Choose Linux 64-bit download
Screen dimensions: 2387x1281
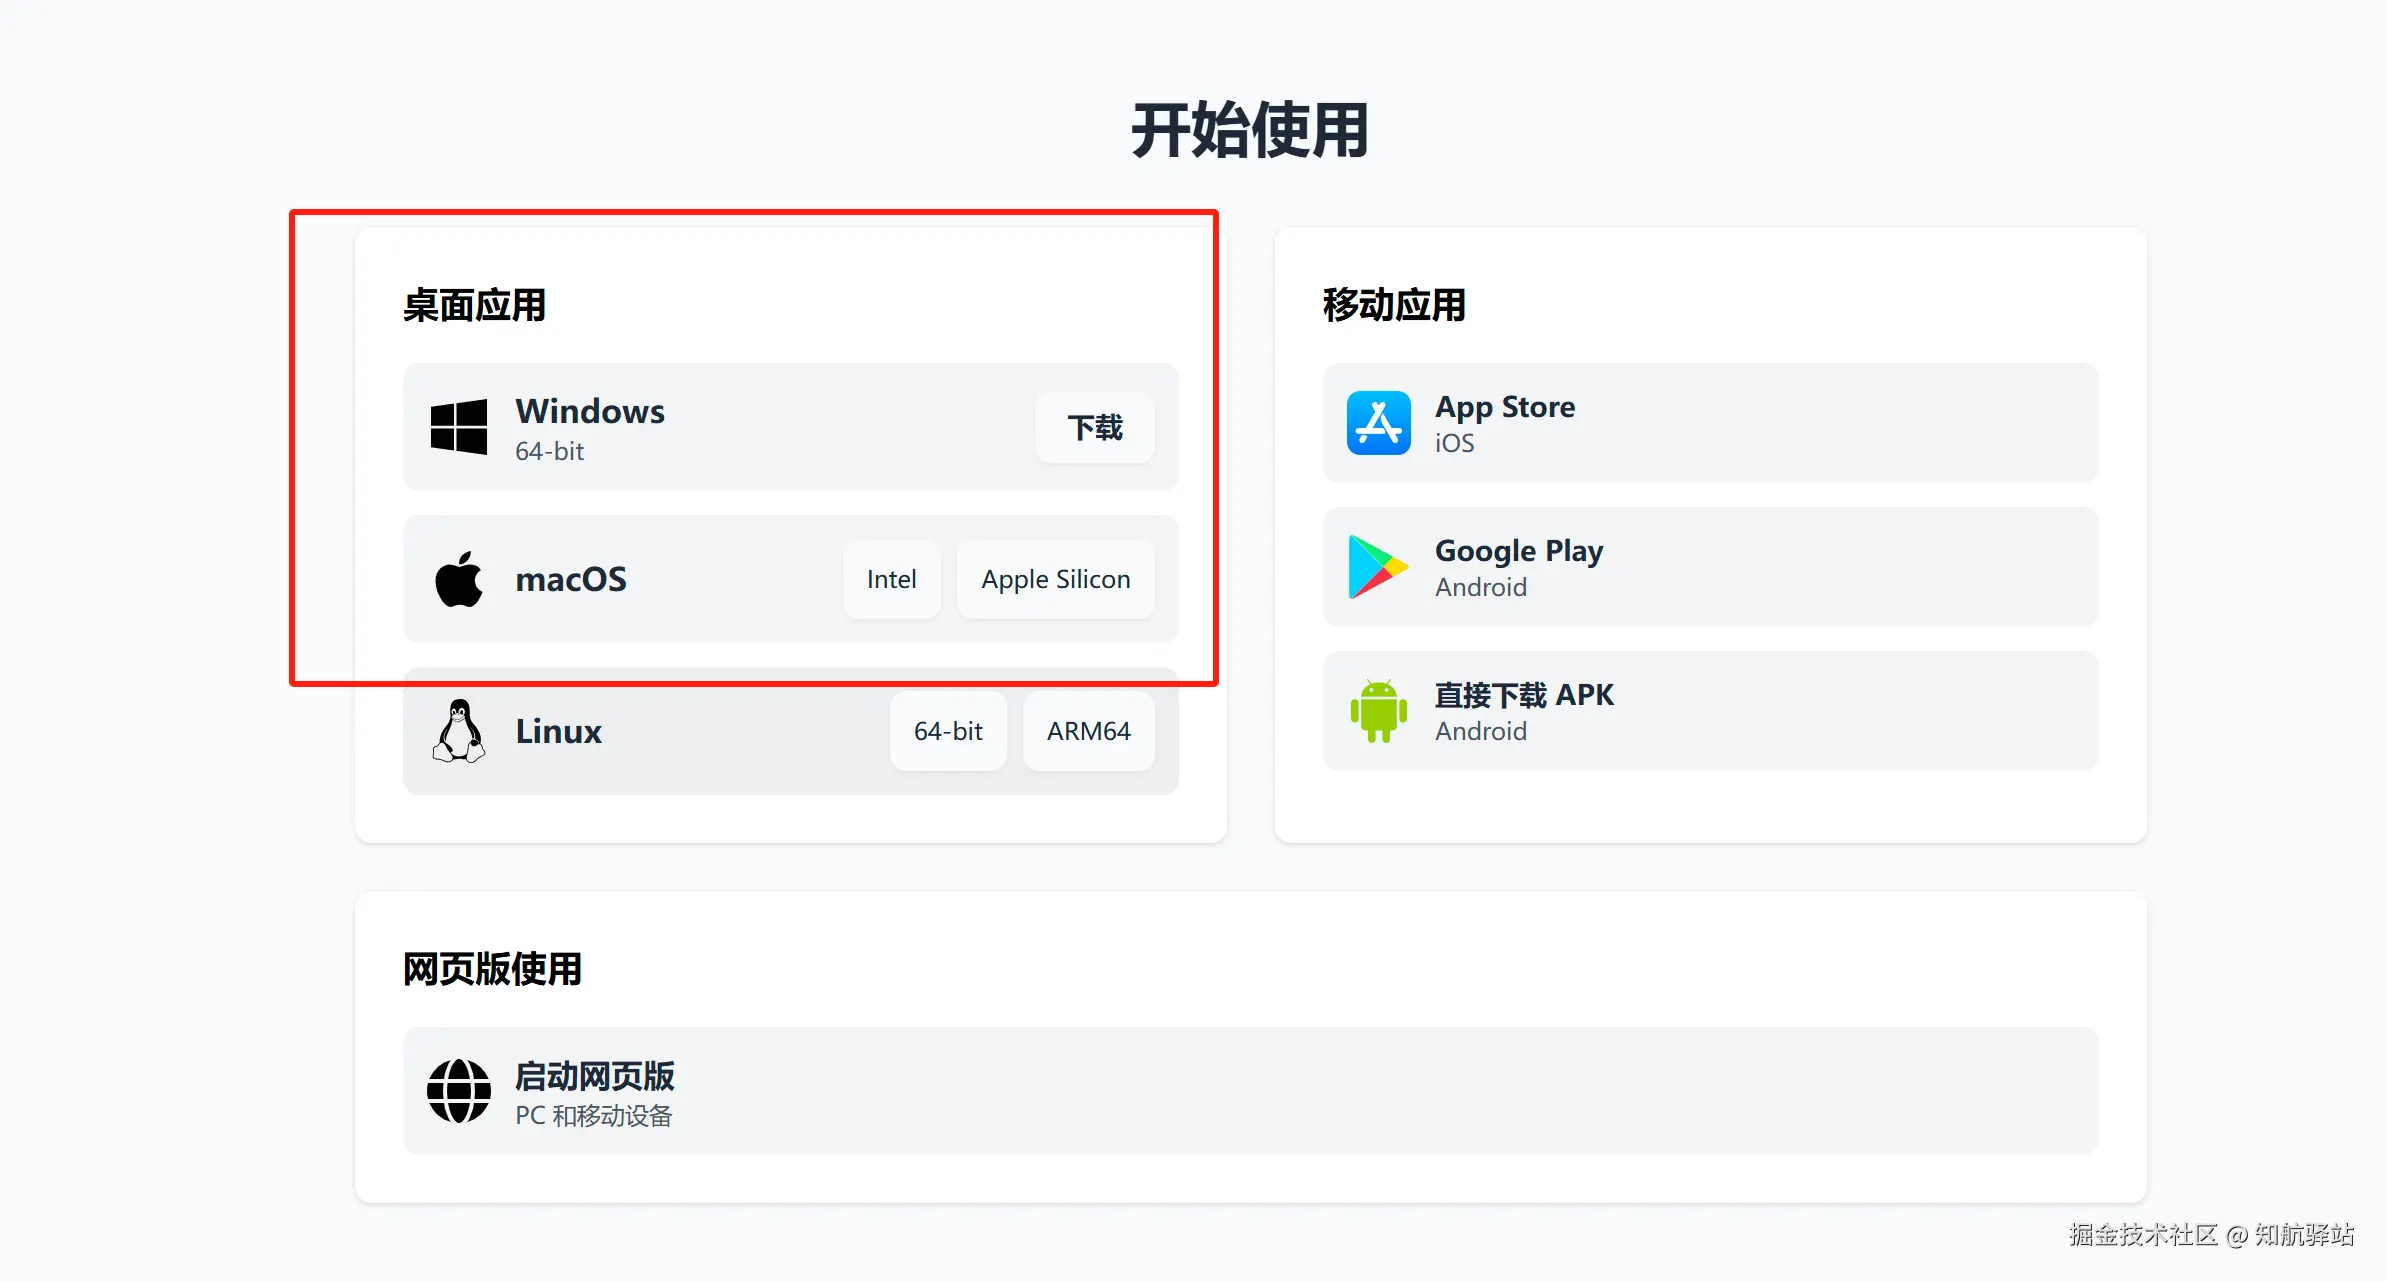(948, 731)
